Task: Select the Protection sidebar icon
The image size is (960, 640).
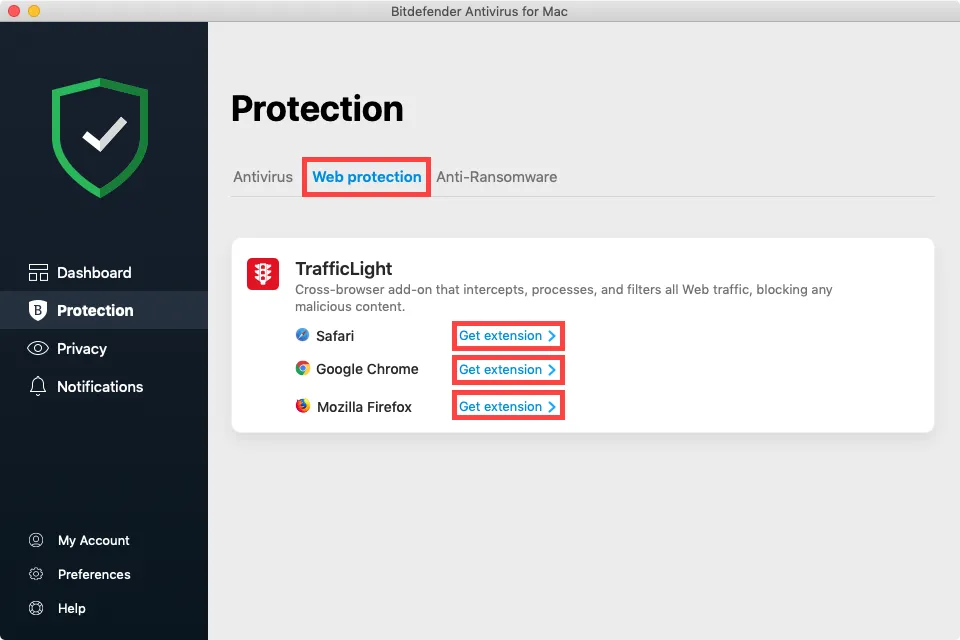Action: 40,310
